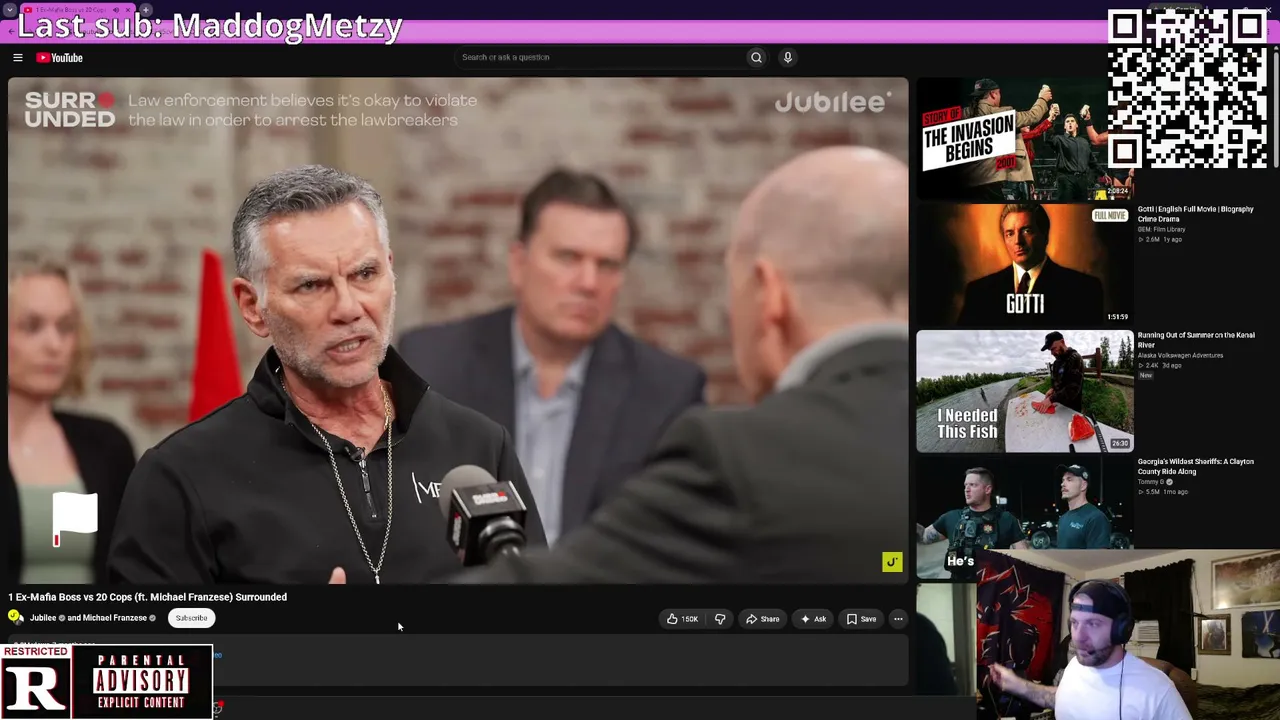Image resolution: width=1280 pixels, height=720 pixels.
Task: Click the 'Tommy G' channel name
Action: click(x=1152, y=482)
